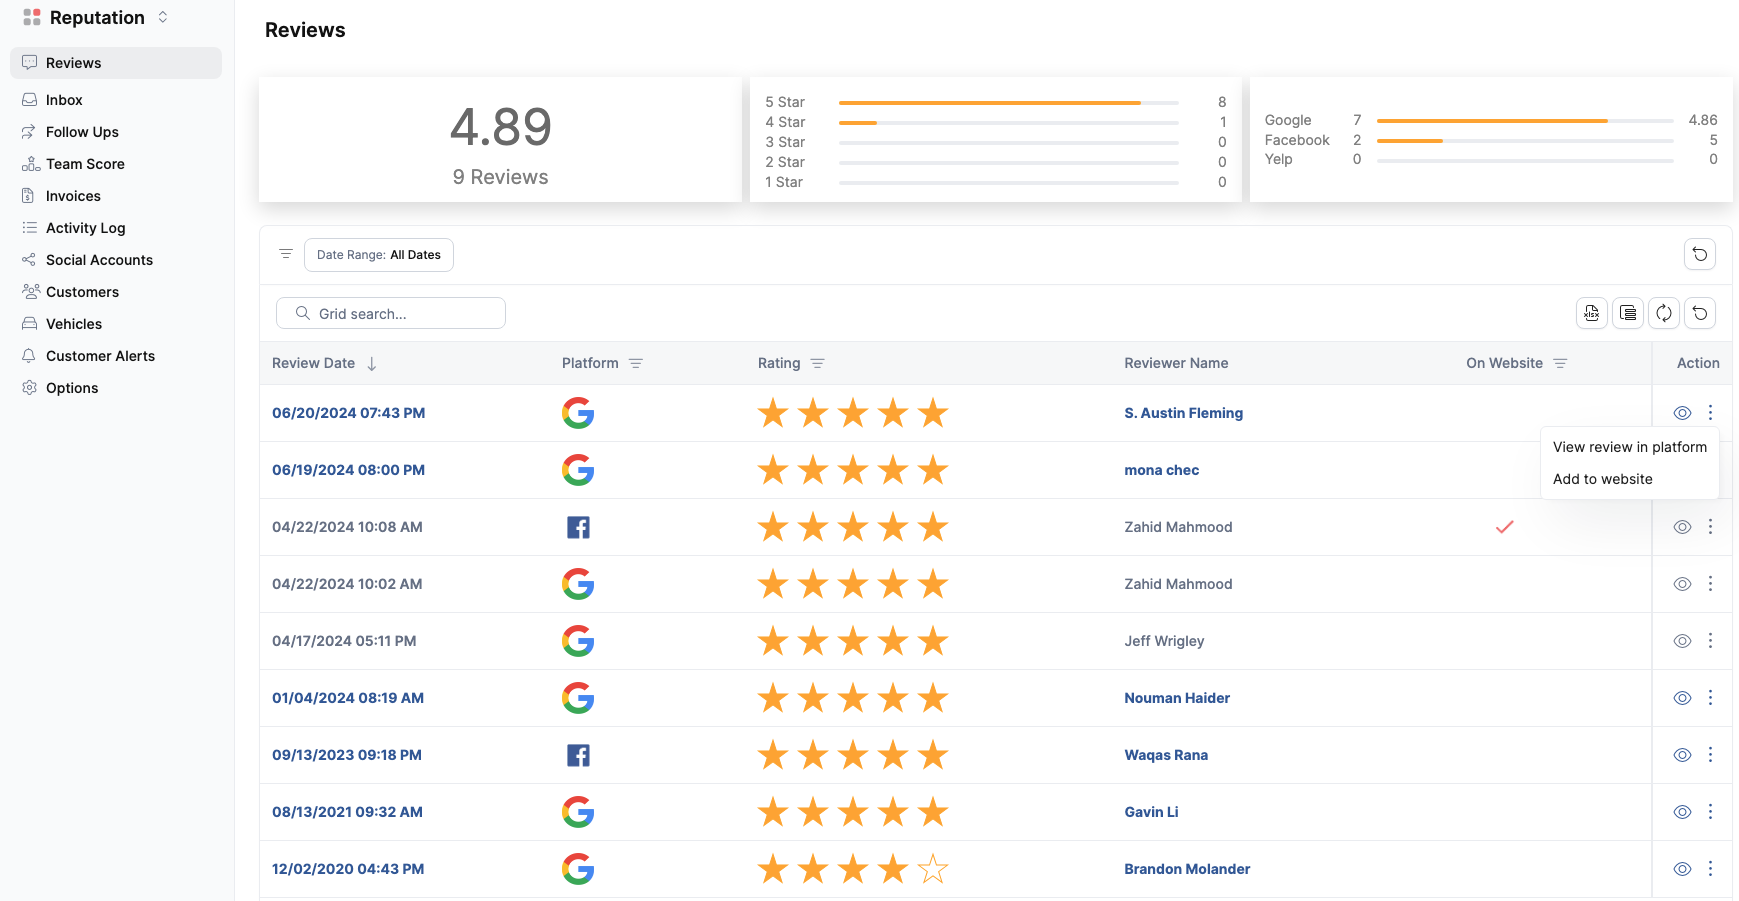Click the 4 Star rating progress bar
Image resolution: width=1739 pixels, height=901 pixels.
click(1008, 122)
